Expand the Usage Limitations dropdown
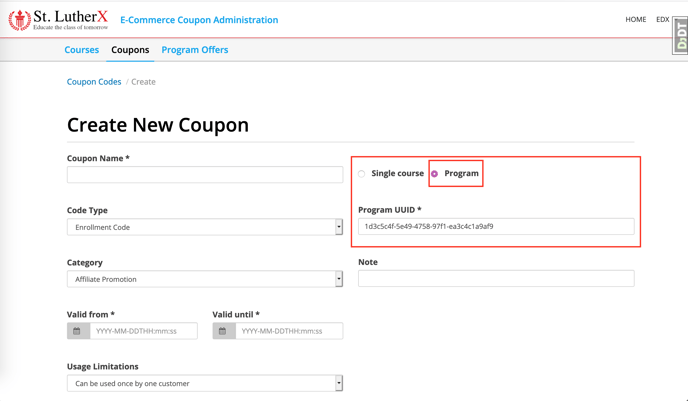Image resolution: width=688 pixels, height=401 pixels. pyautogui.click(x=204, y=383)
